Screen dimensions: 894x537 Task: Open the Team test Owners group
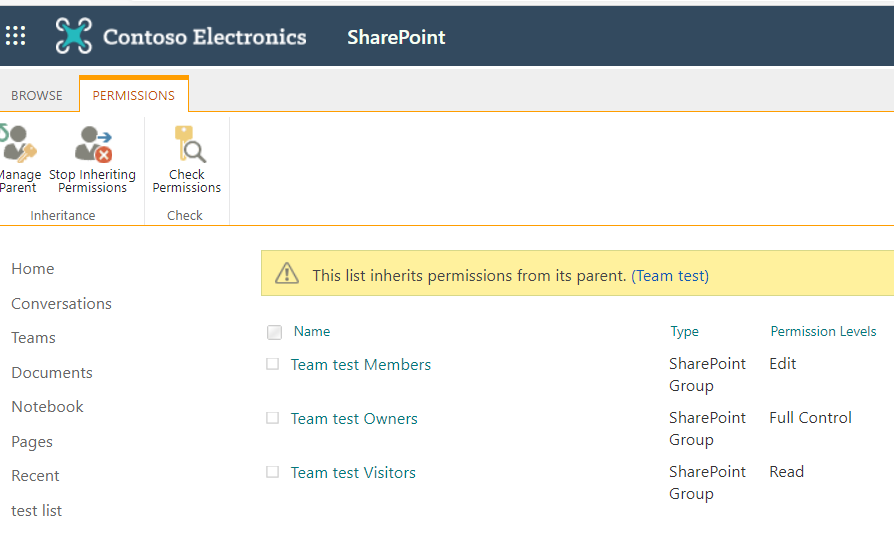(x=354, y=419)
